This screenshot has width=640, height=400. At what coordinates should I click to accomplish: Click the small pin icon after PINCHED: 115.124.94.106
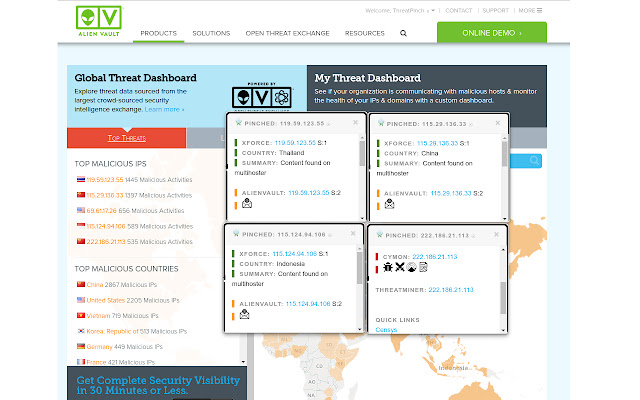[330, 235]
